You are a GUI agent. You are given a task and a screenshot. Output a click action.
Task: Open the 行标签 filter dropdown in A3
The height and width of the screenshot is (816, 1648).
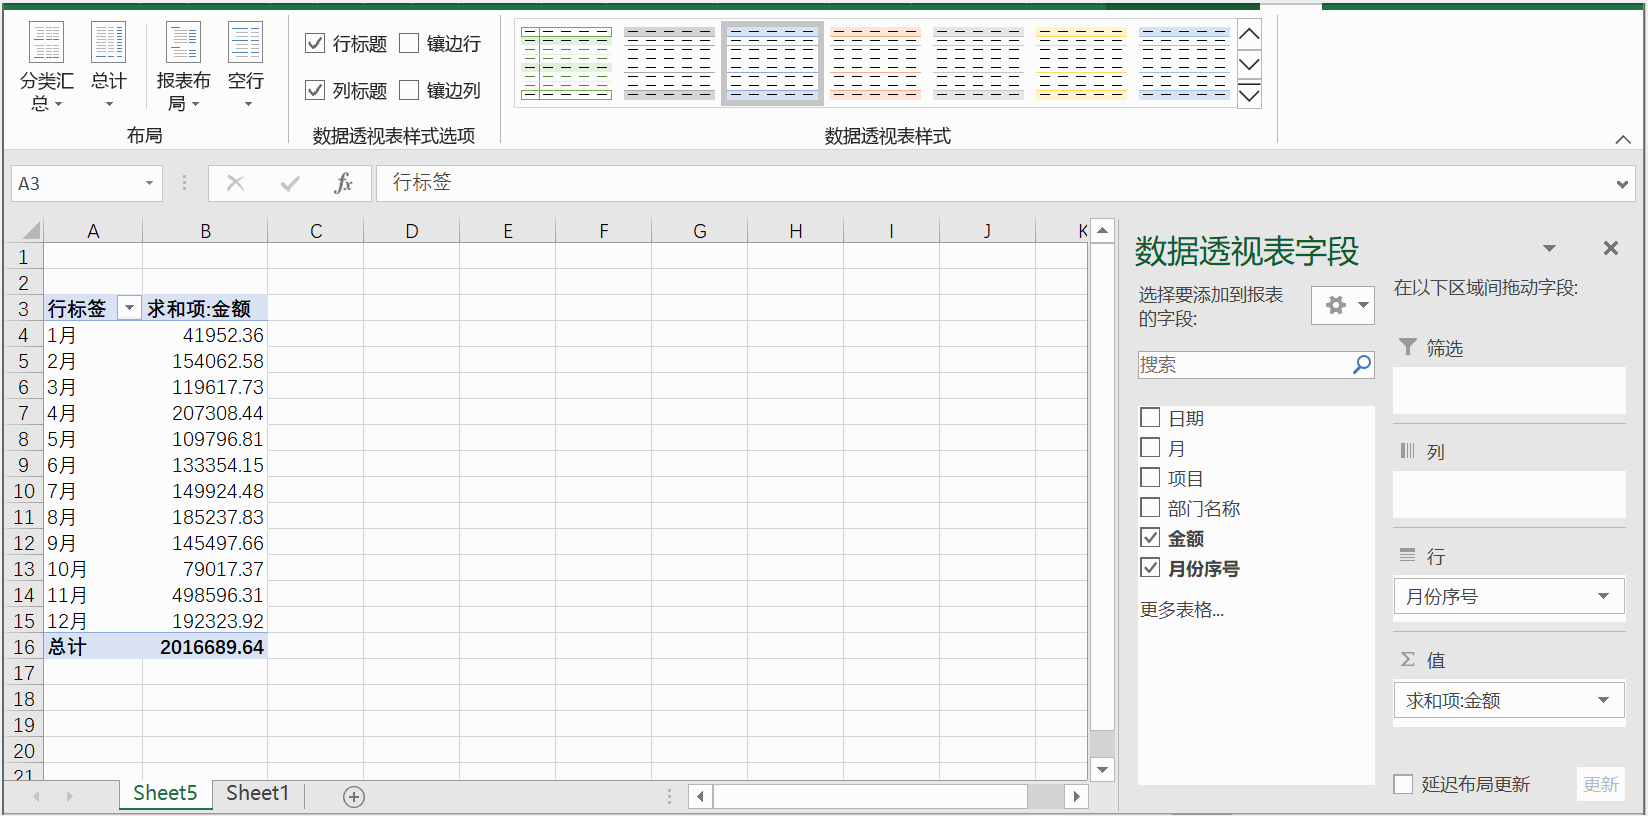tap(129, 308)
